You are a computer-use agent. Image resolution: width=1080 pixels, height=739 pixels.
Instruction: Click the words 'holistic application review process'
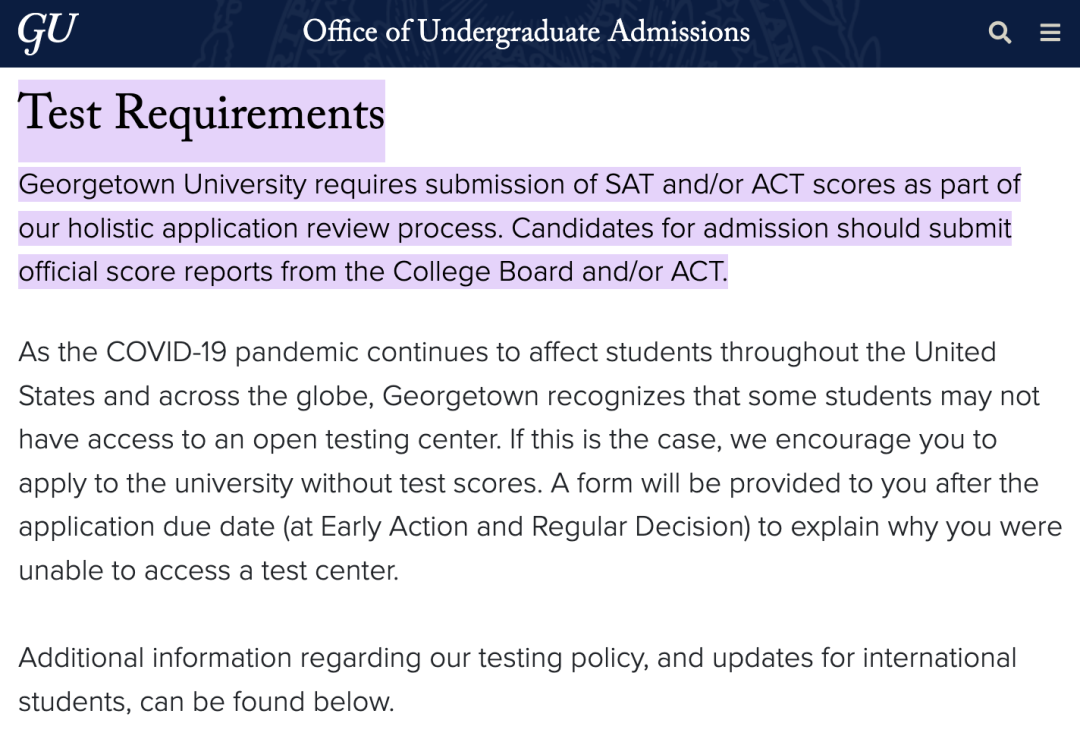[x=284, y=229]
